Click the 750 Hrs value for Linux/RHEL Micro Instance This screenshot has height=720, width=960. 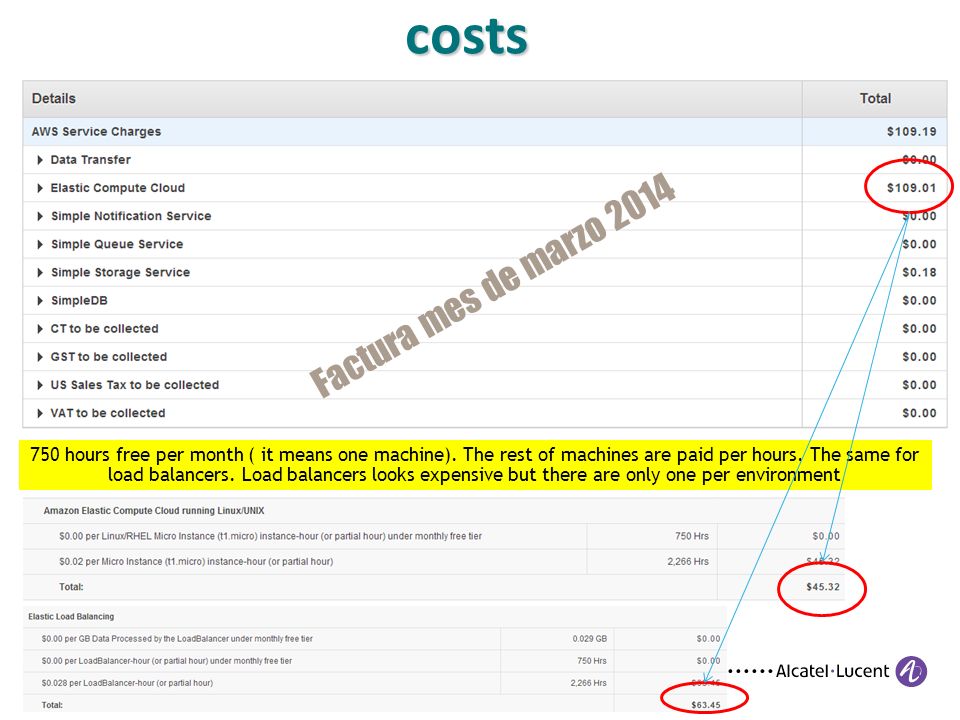click(x=692, y=536)
